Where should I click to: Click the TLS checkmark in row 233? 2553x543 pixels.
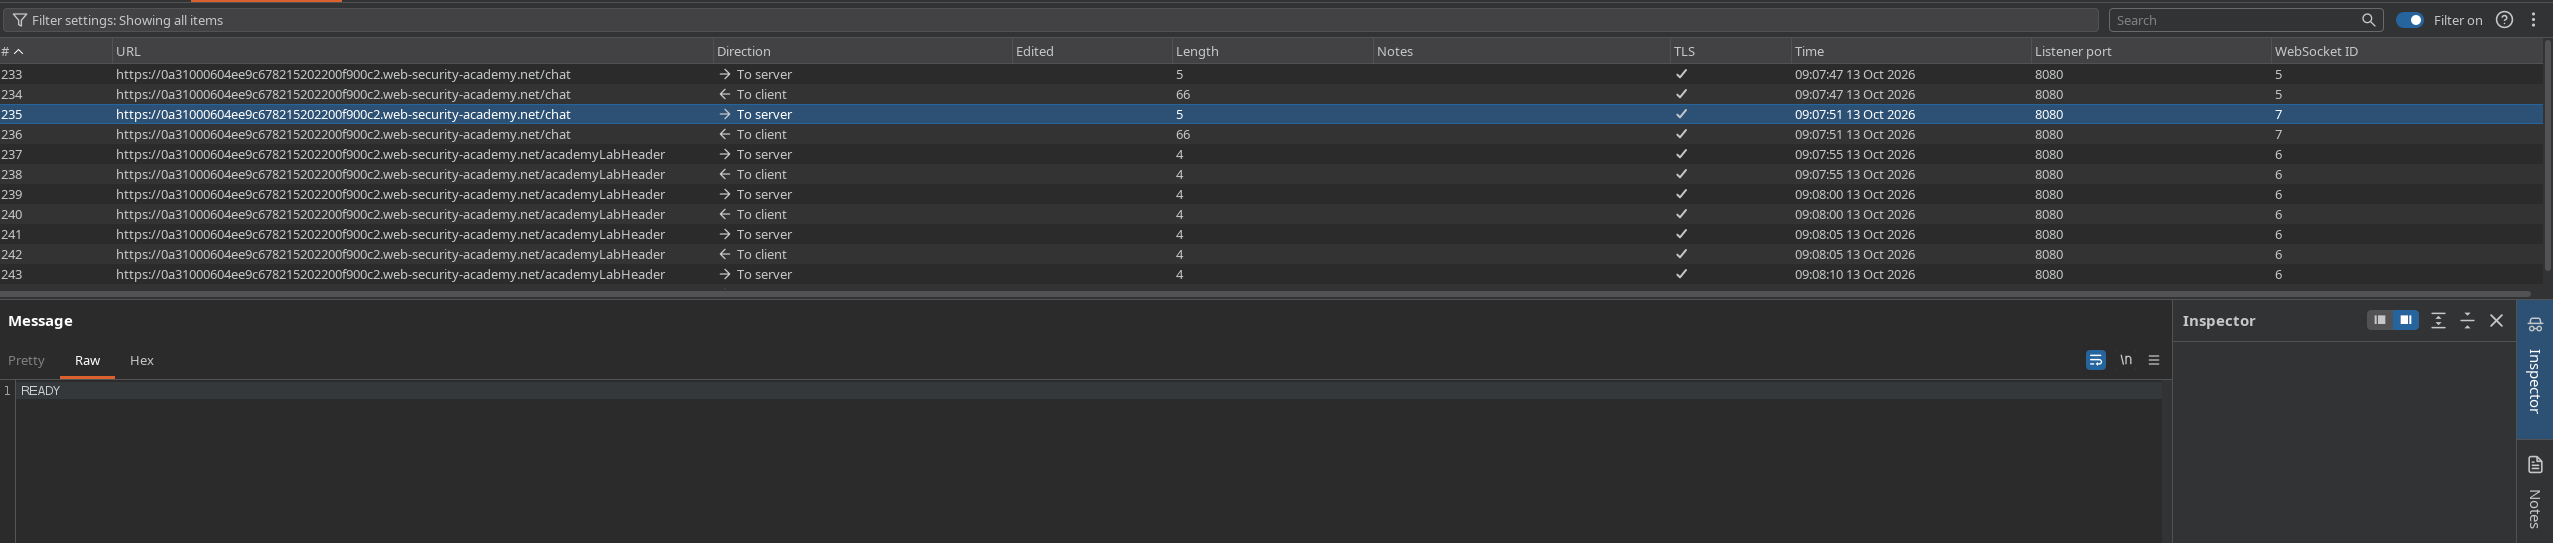[1681, 74]
